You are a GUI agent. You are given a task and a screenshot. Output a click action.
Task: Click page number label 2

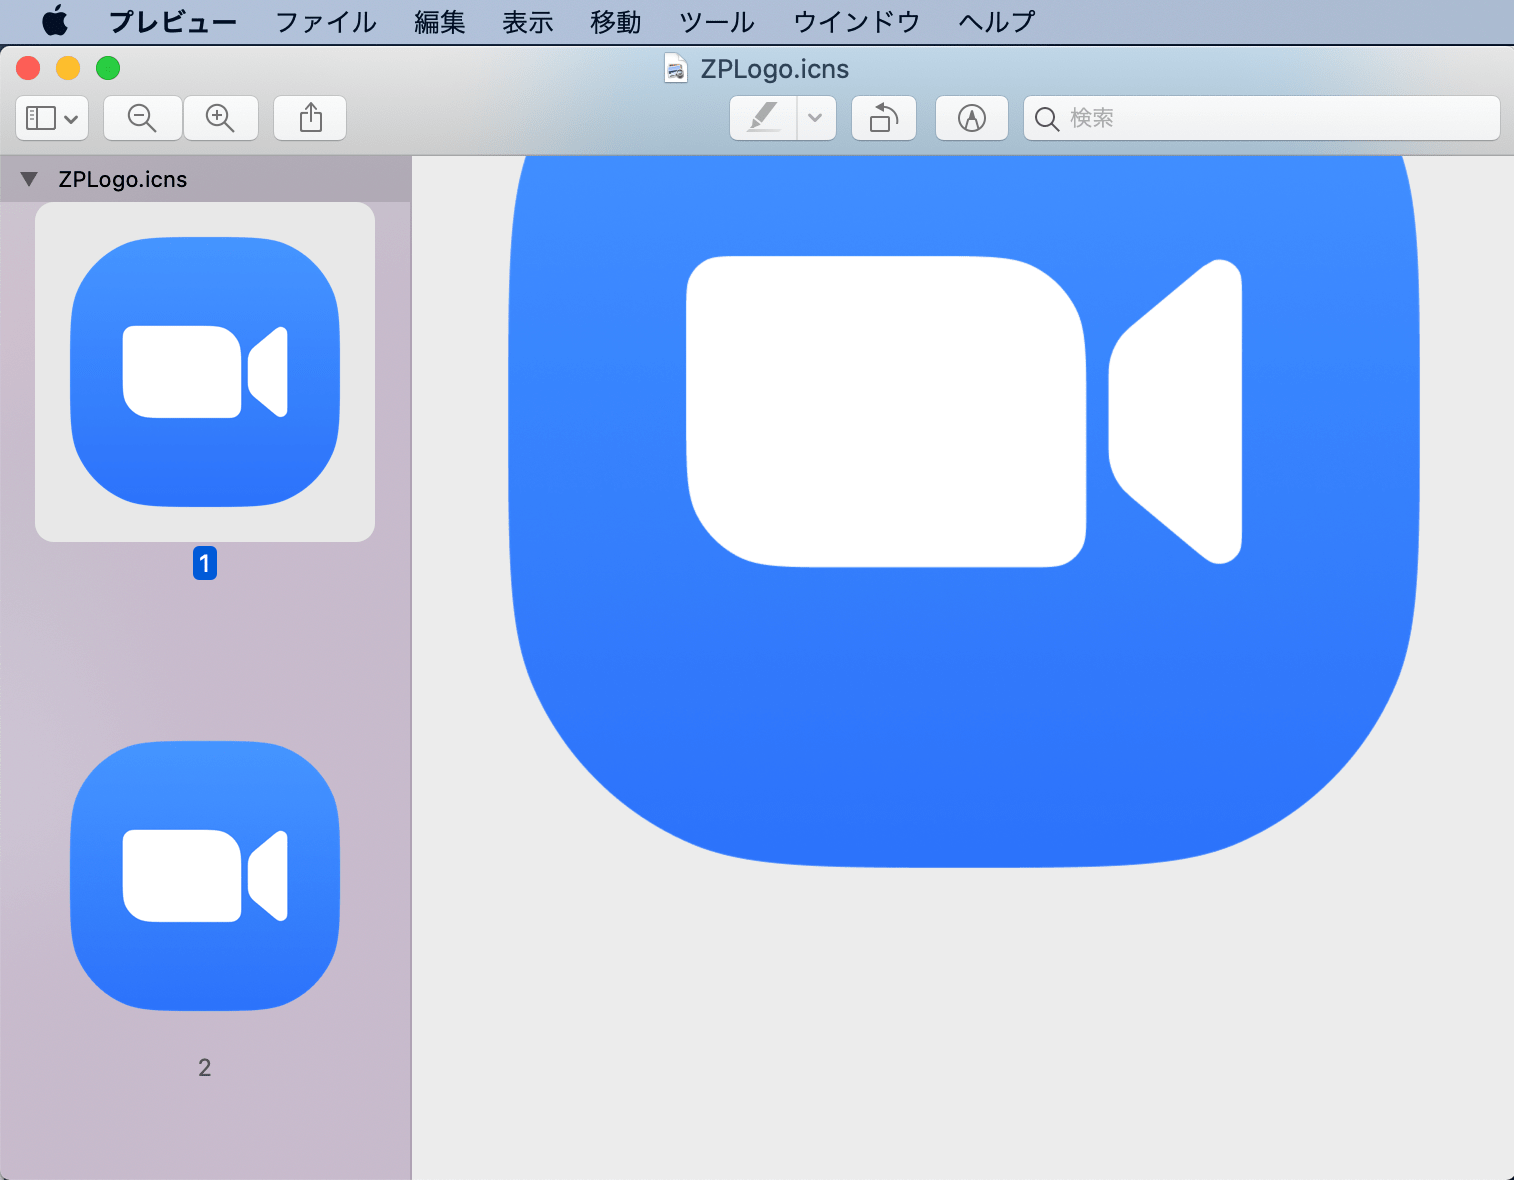[205, 1068]
